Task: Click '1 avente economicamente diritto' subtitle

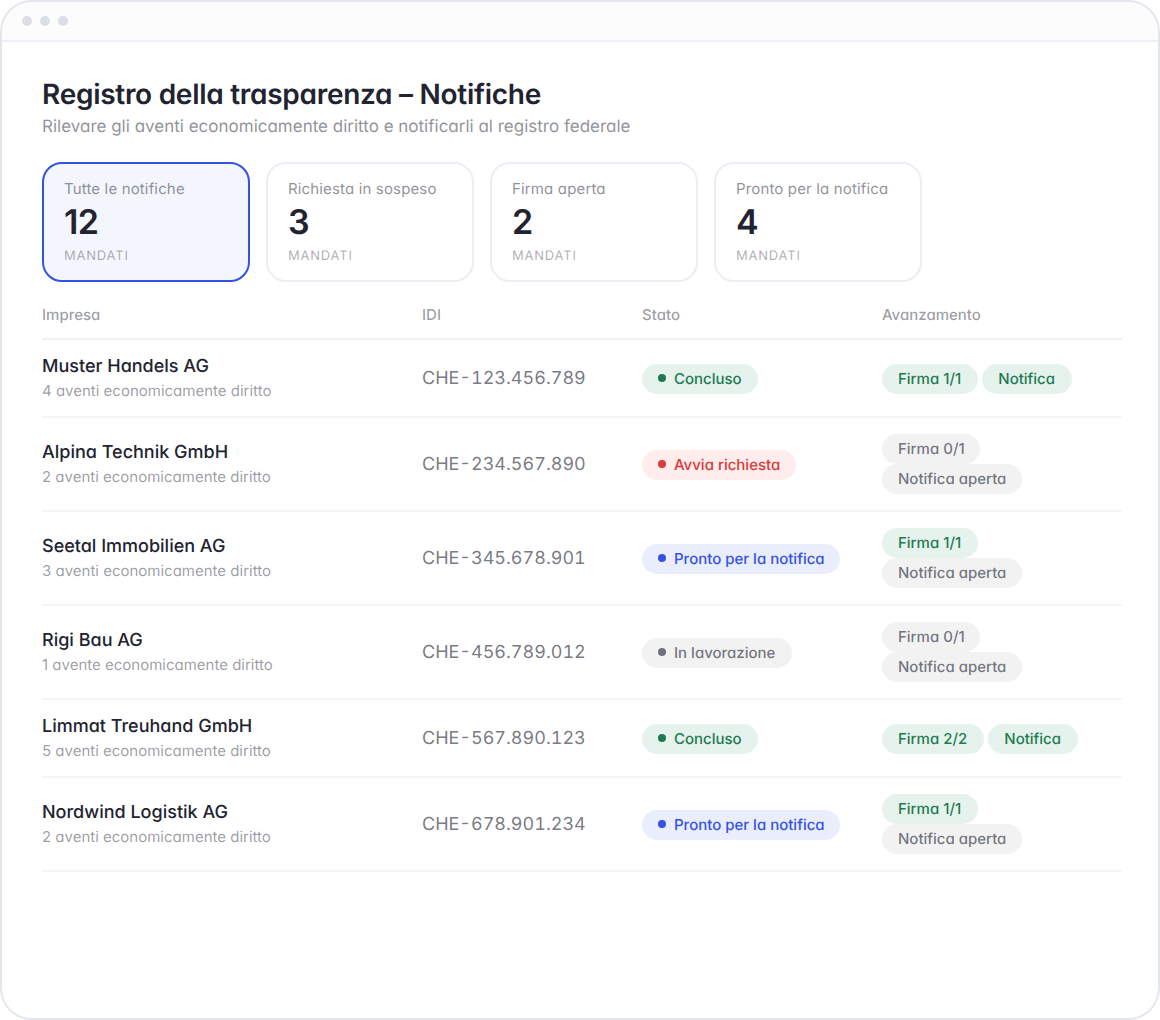Action: [158, 665]
